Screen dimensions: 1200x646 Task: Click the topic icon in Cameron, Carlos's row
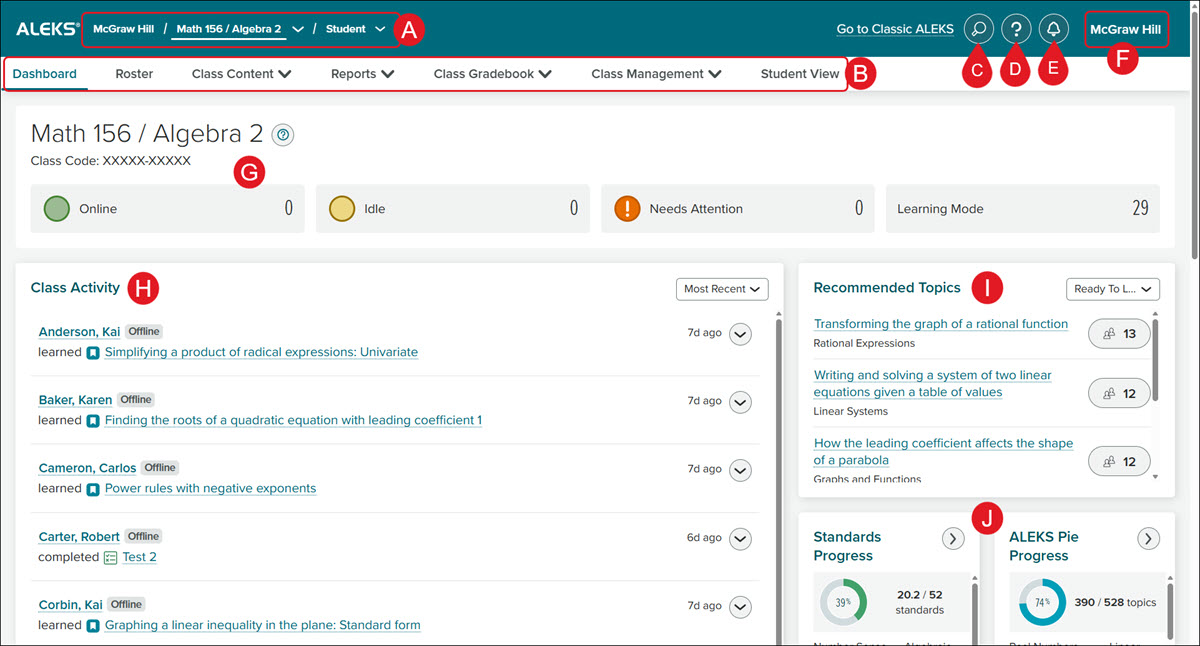pos(93,488)
